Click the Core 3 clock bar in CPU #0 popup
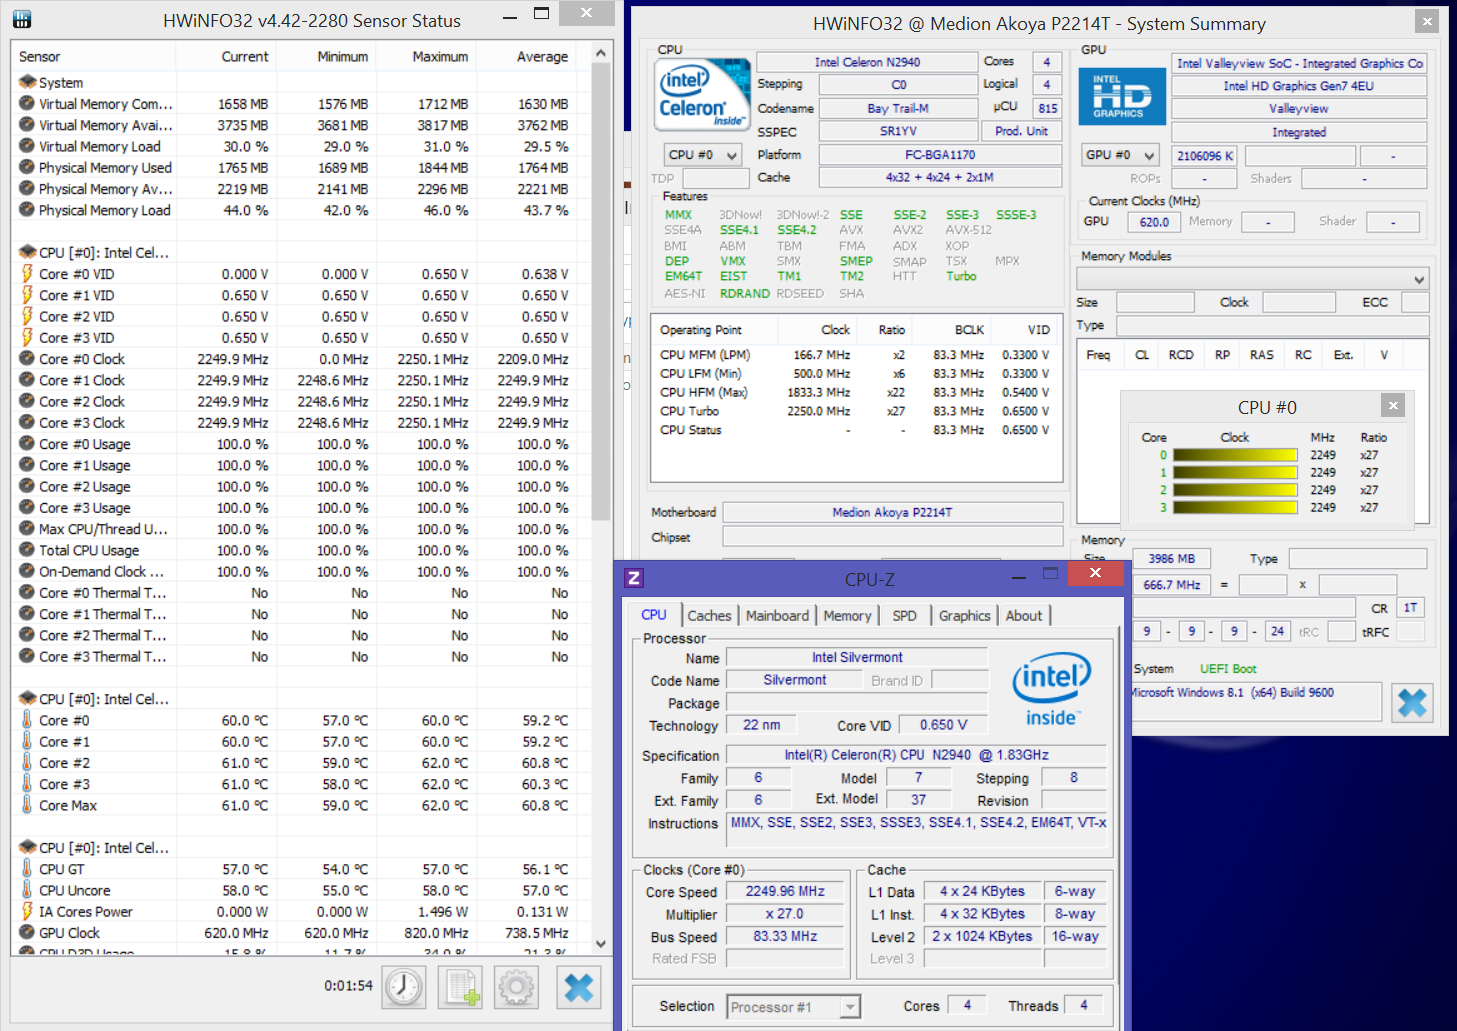Image resolution: width=1457 pixels, height=1031 pixels. (x=1235, y=508)
